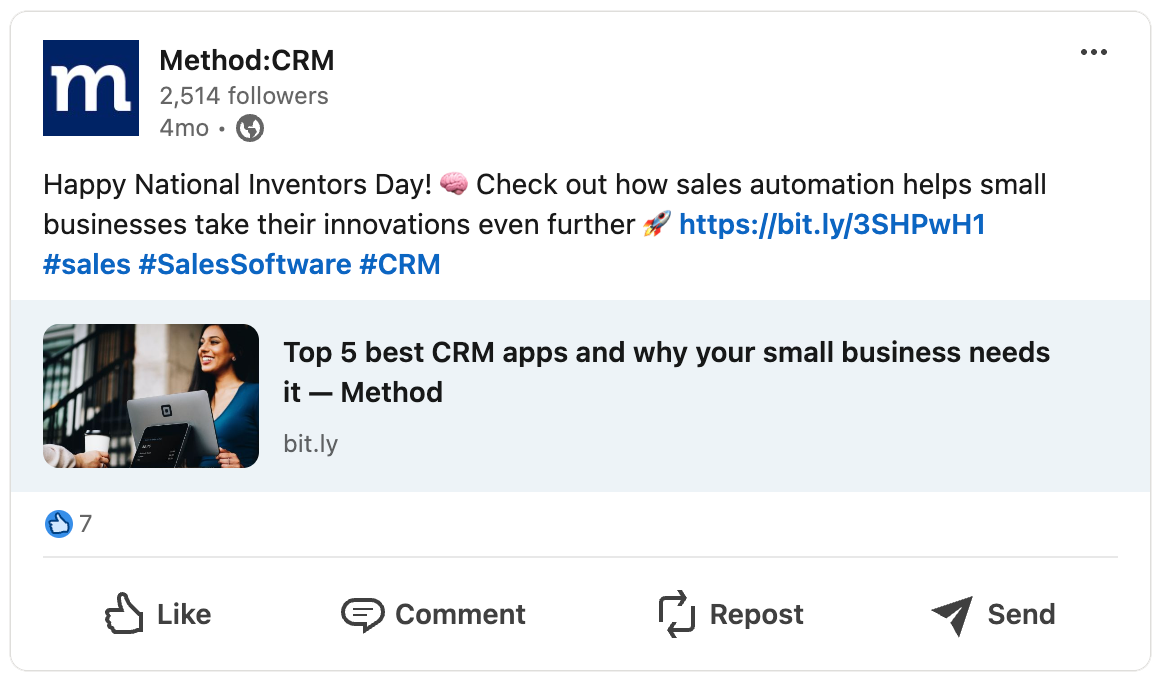The height and width of the screenshot is (680, 1168).
Task: Click the 2,514 followers text
Action: point(244,96)
